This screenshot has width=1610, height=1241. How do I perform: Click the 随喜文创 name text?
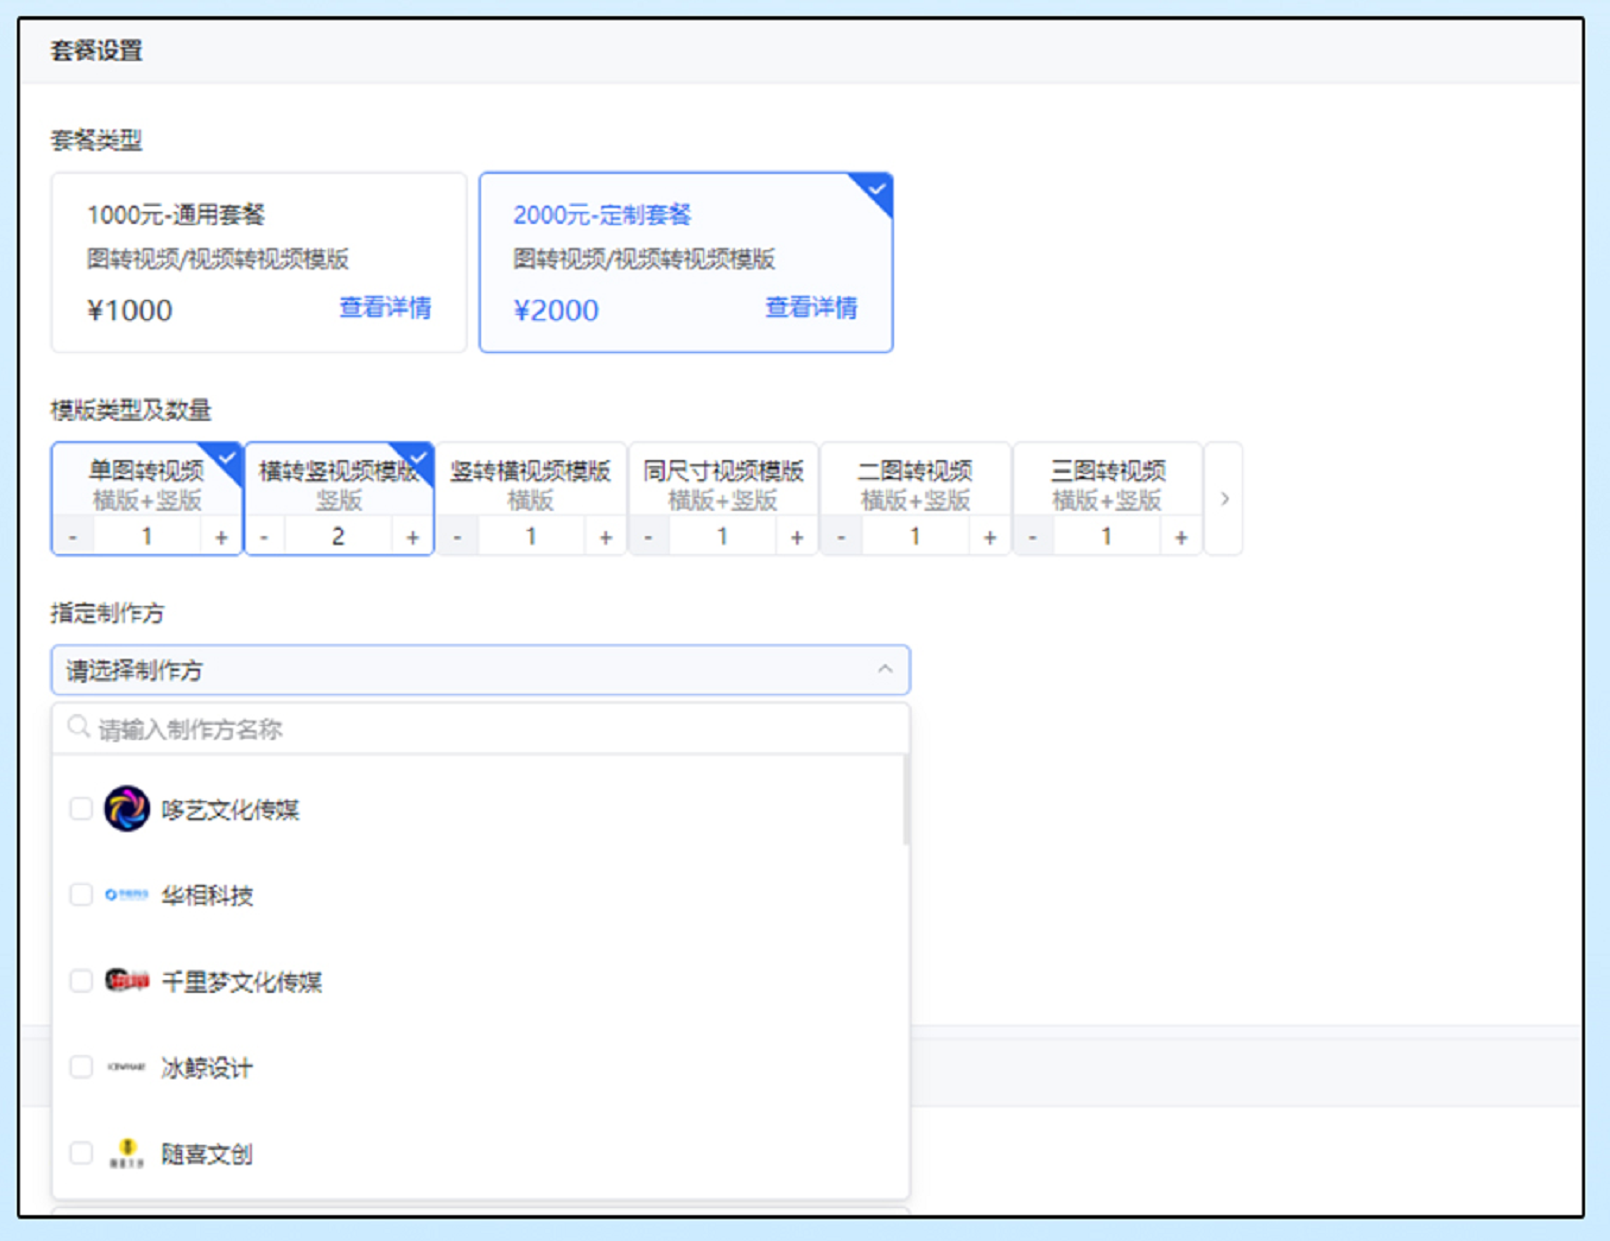click(208, 1154)
